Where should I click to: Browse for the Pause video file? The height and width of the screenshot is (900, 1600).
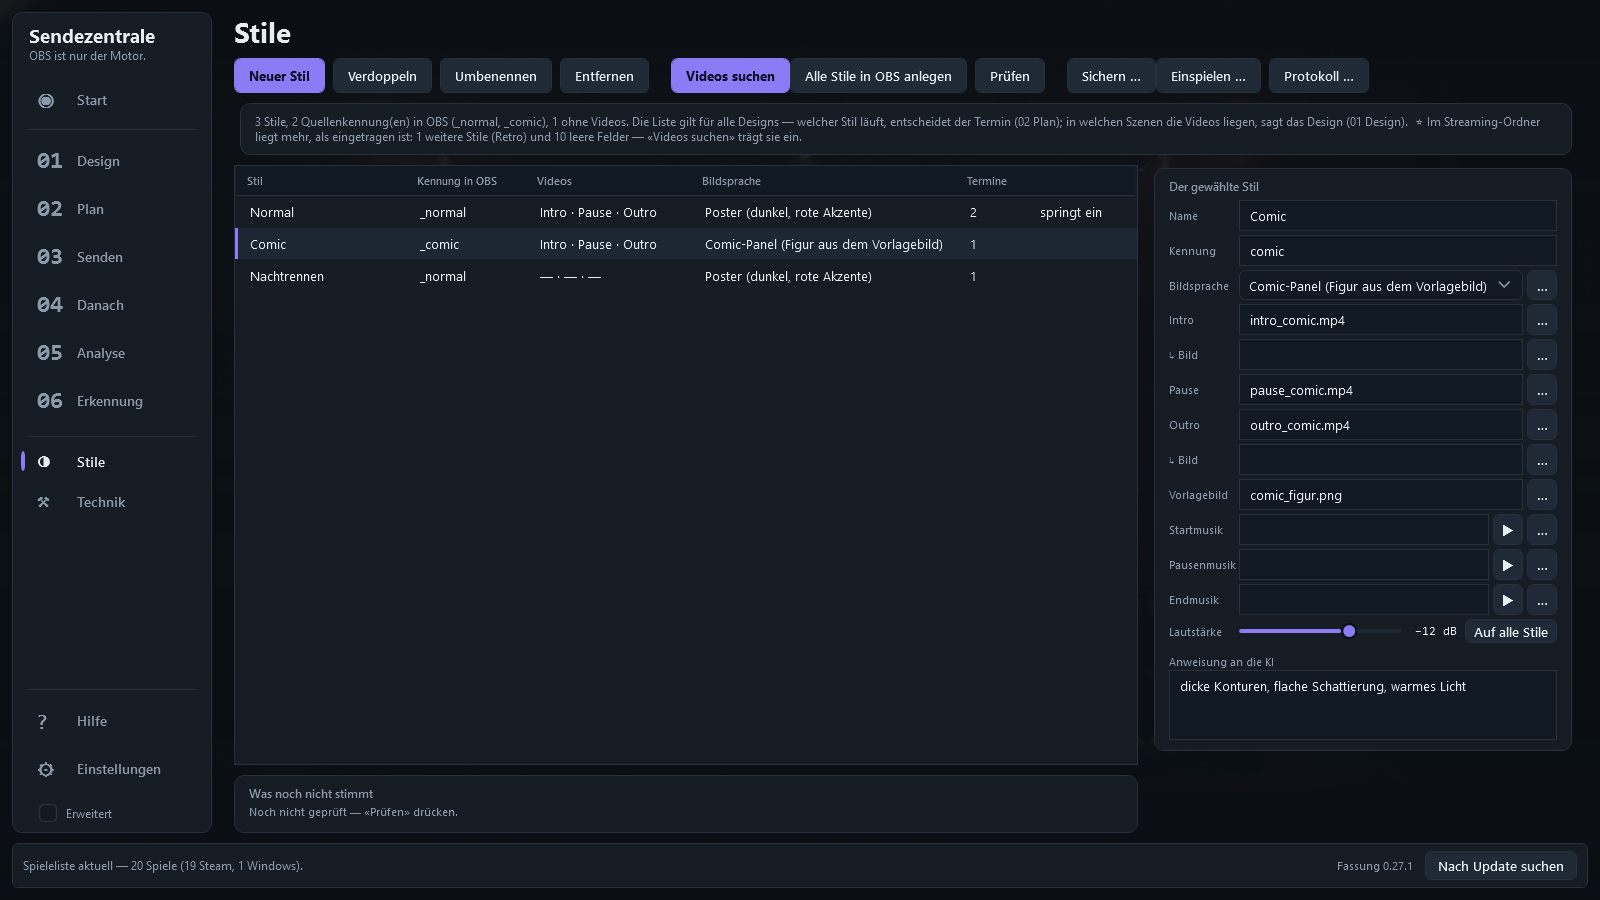tap(1542, 390)
